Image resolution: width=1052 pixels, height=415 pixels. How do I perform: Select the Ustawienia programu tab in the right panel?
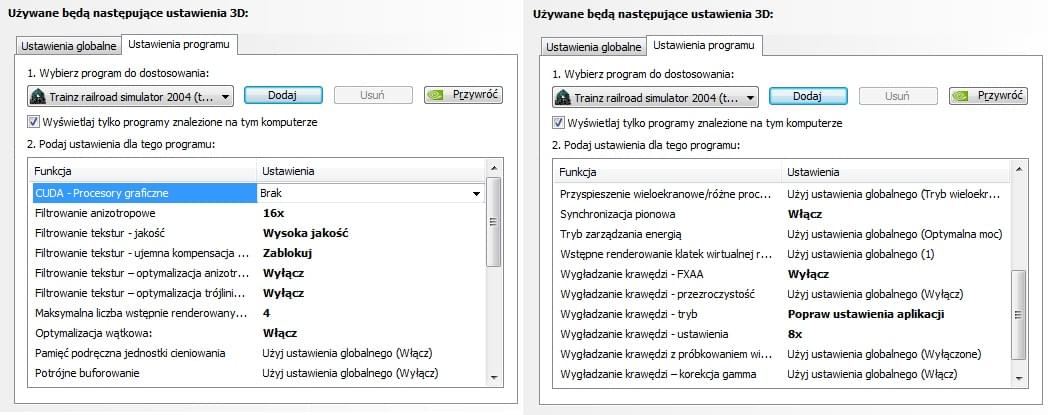click(x=704, y=46)
